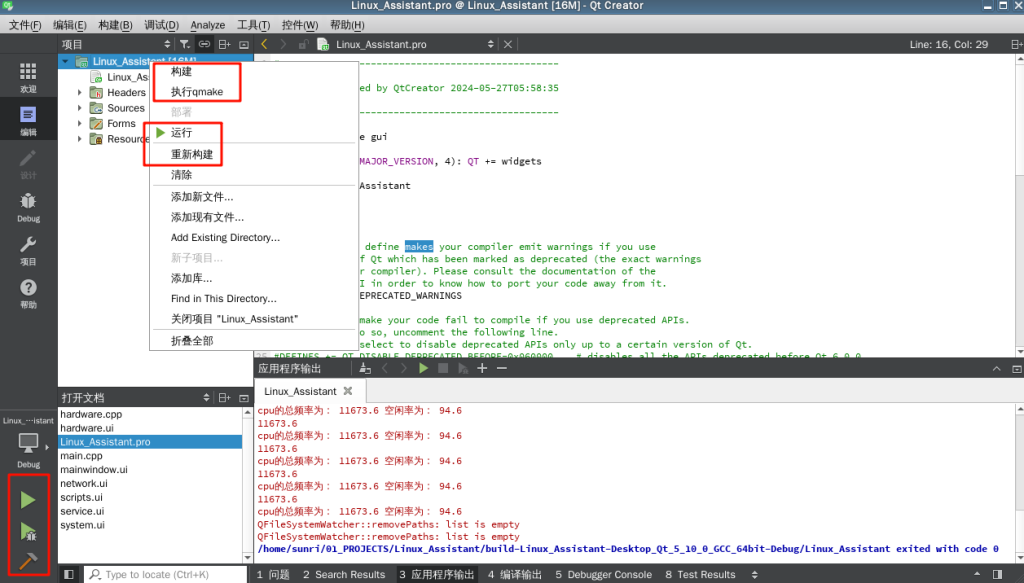Click the filter tree funnel icon
The height and width of the screenshot is (583, 1024).
tap(185, 44)
